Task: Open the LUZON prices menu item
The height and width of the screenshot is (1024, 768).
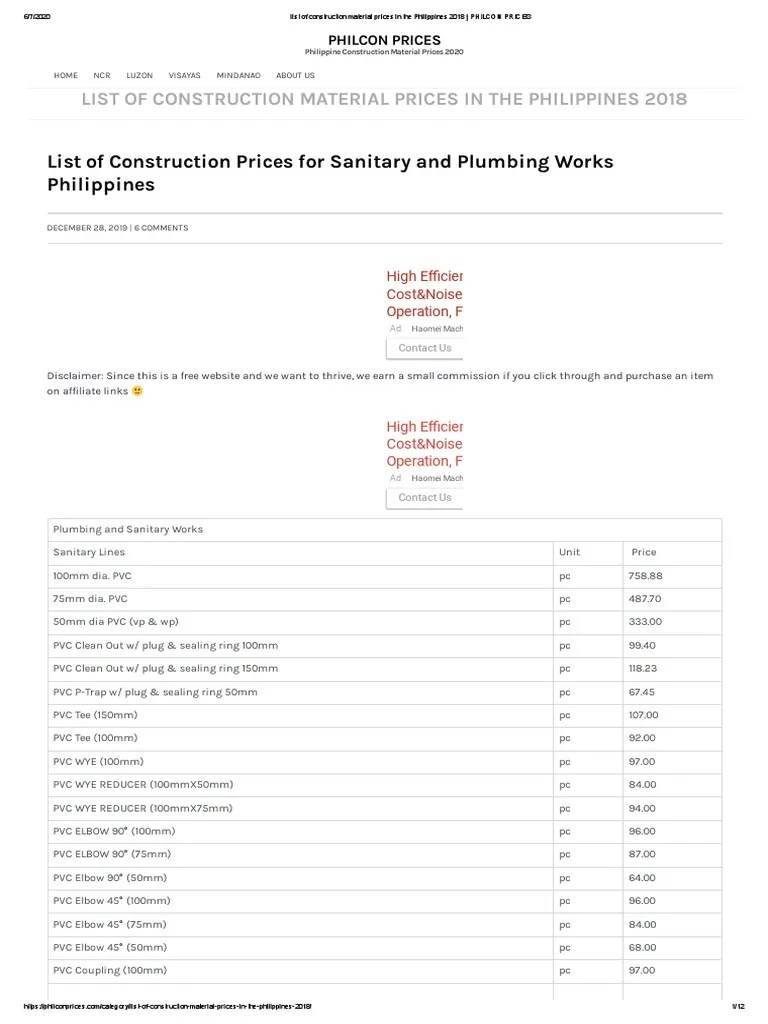Action: 139,74
